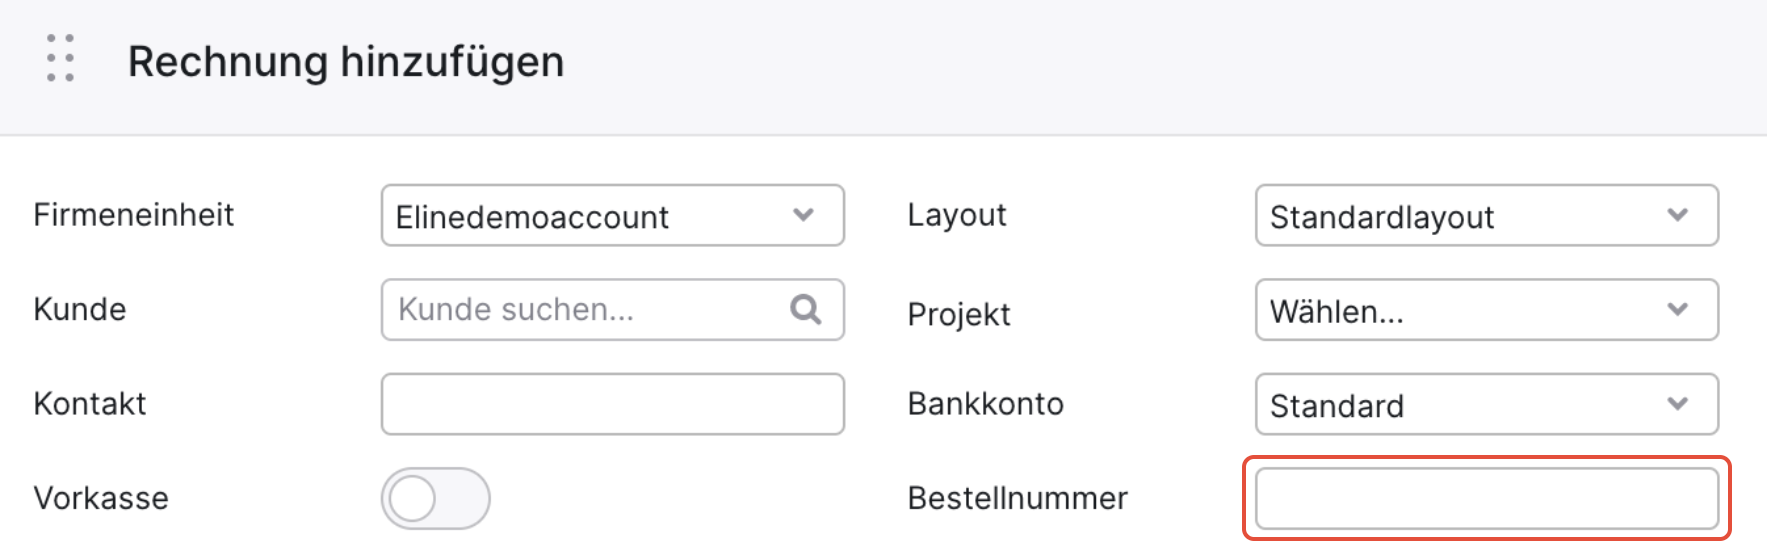The height and width of the screenshot is (551, 1767).
Task: Click the Projekt label text
Action: click(959, 315)
